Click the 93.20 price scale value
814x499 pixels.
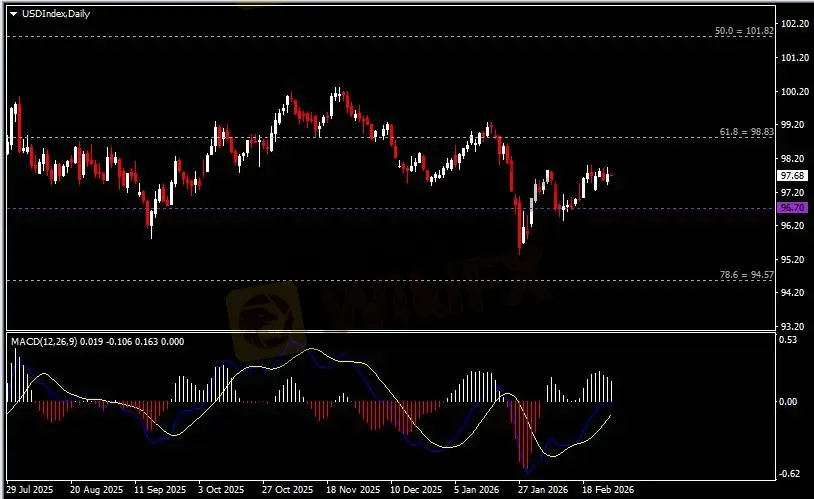[x=793, y=326]
